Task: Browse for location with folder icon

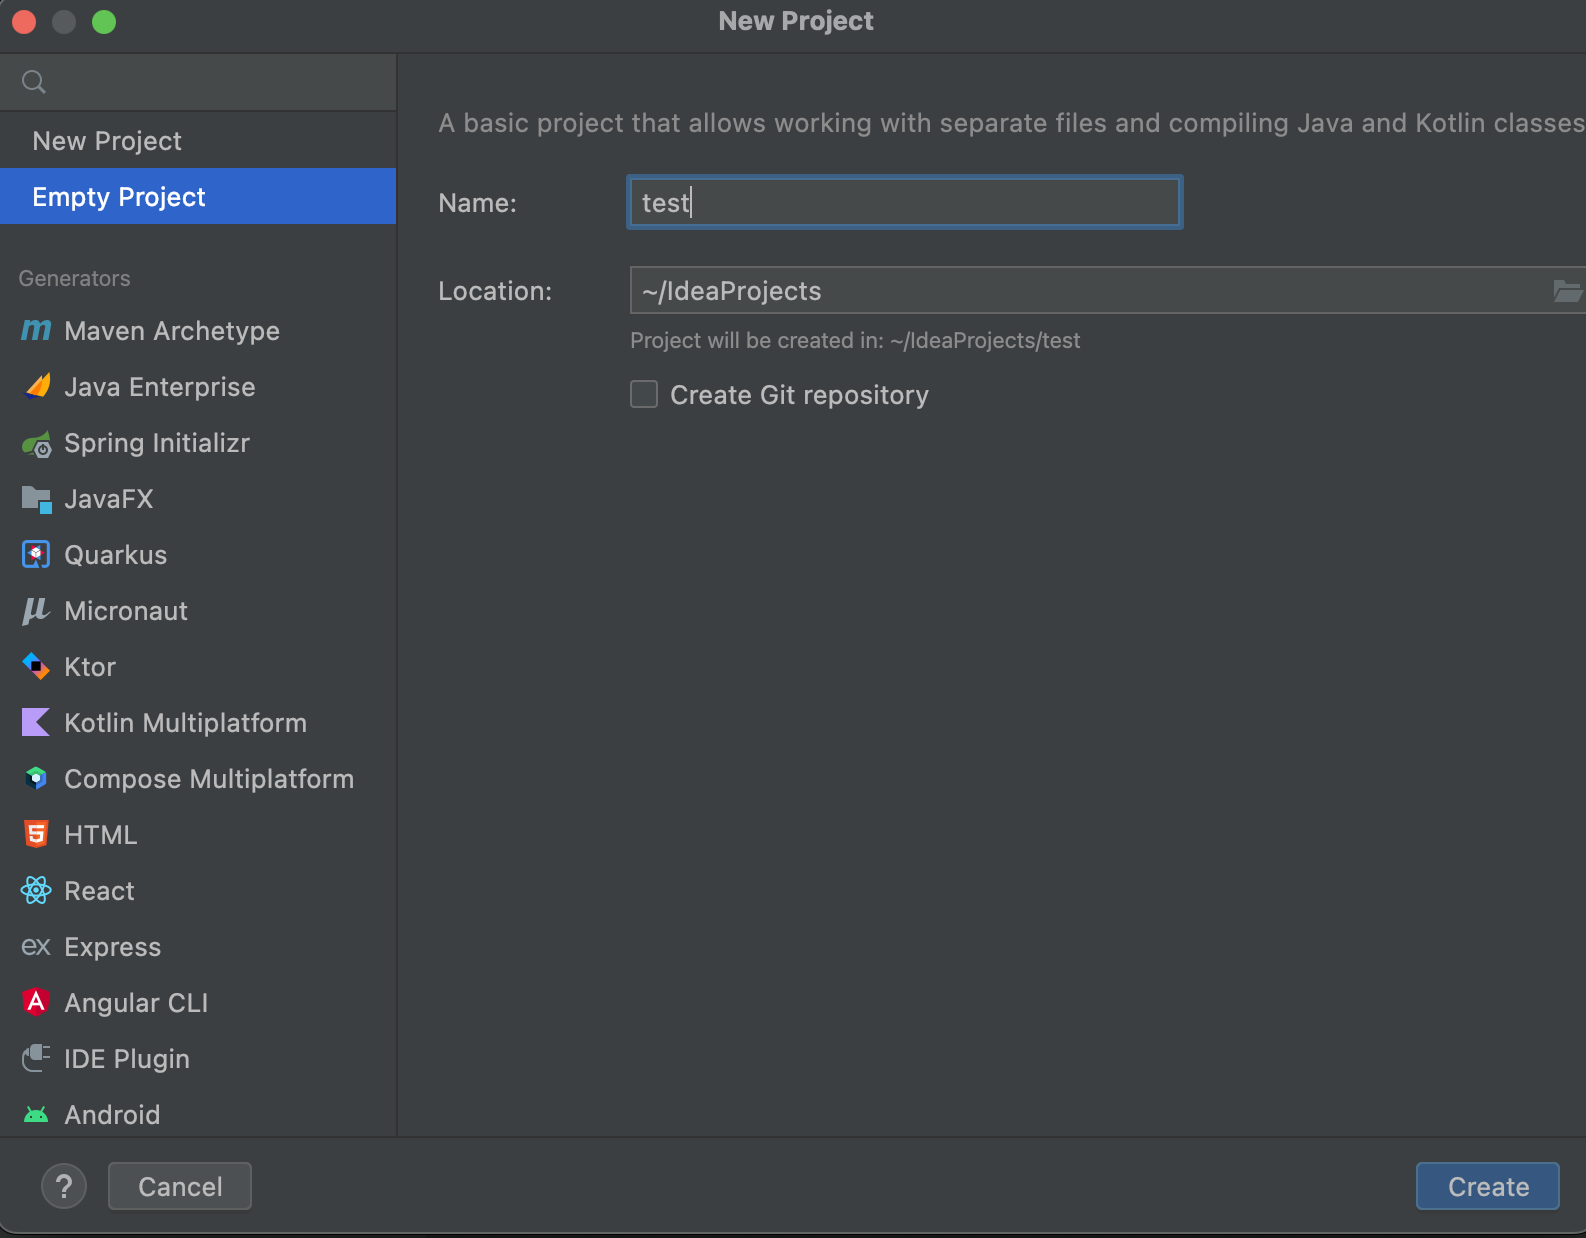Action: point(1567,291)
